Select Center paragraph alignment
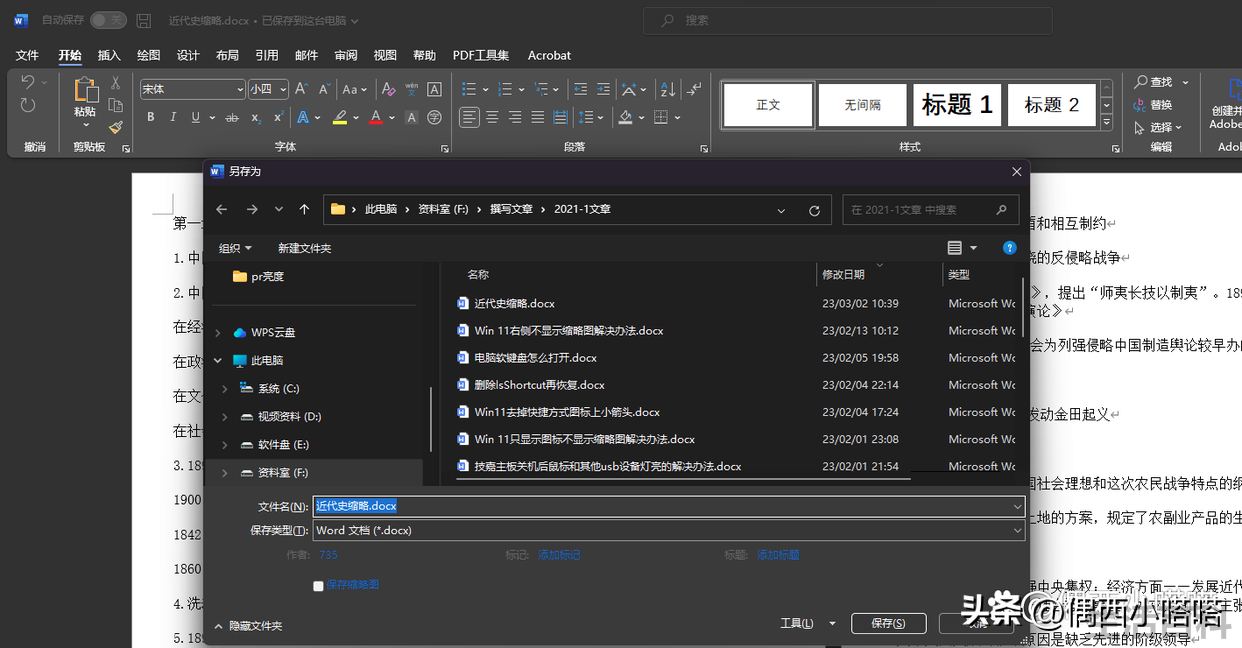Viewport: 1242px width, 648px height. pos(492,117)
